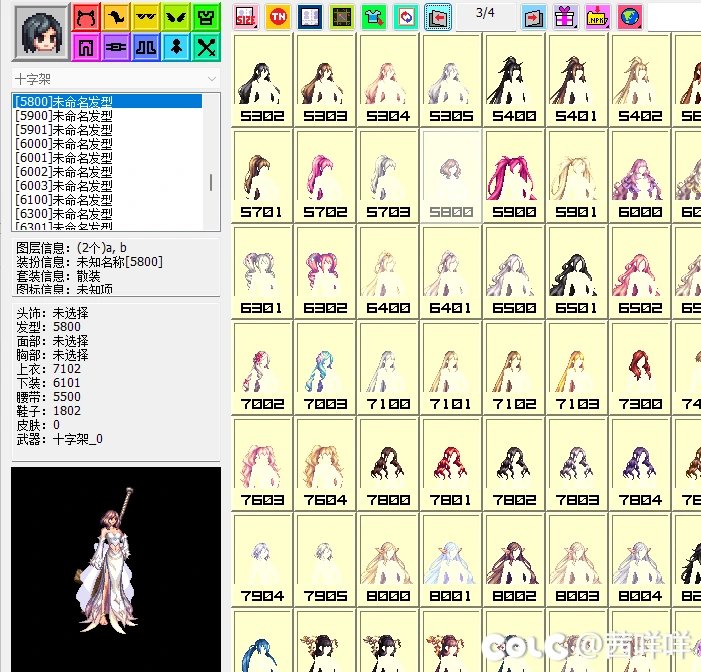Pick hairstyle thumbnail 5400

514,80
